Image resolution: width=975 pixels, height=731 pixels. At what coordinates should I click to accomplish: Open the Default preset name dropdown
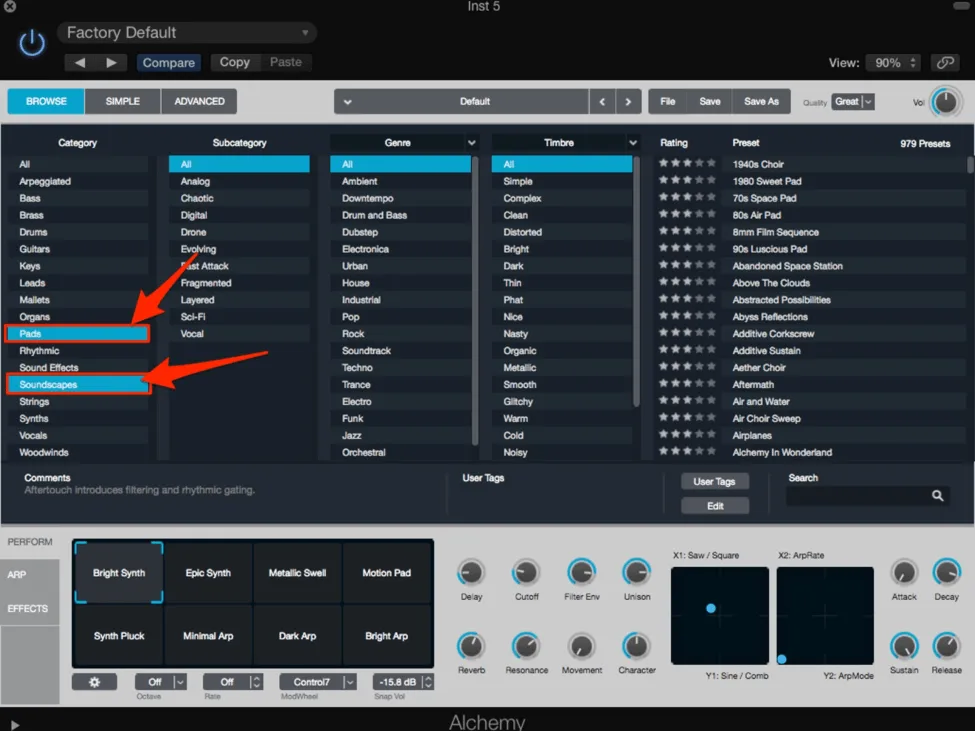tap(461, 101)
